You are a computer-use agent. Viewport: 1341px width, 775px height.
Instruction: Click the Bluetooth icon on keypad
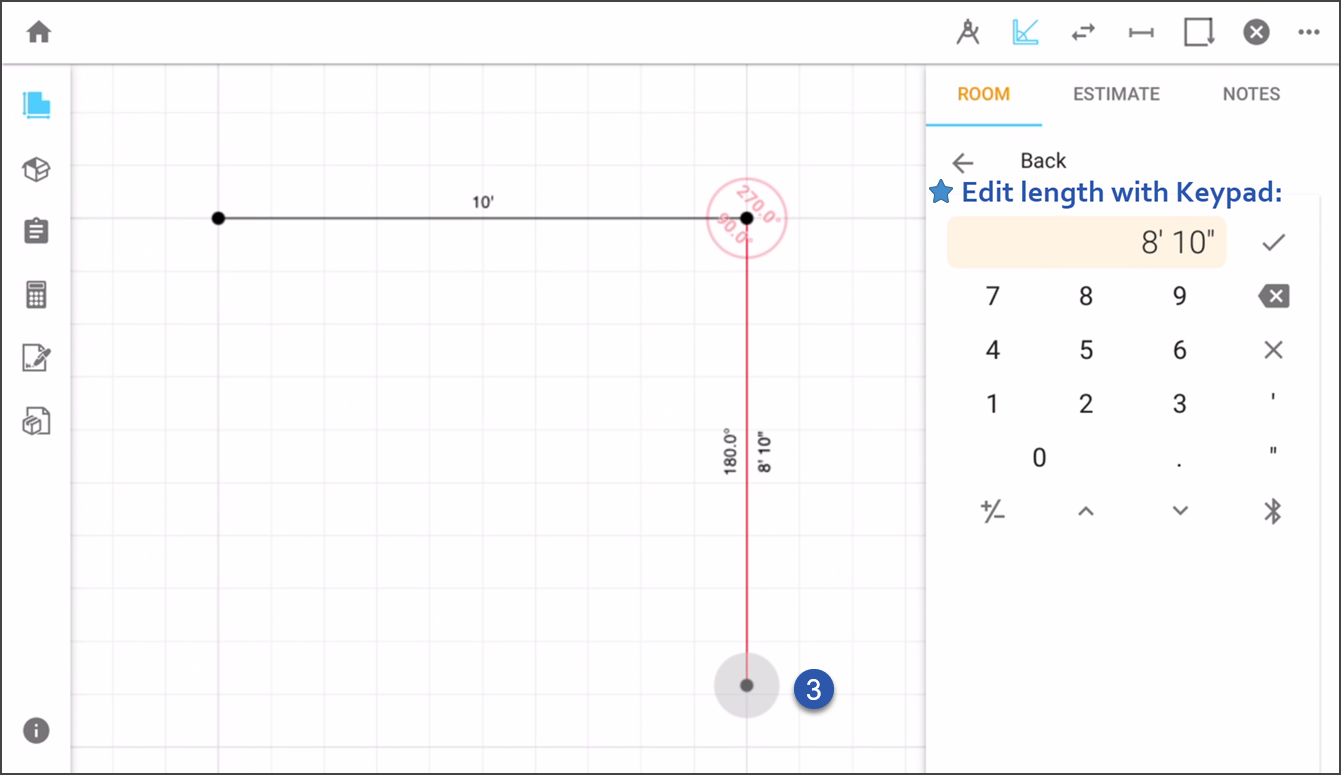point(1273,512)
